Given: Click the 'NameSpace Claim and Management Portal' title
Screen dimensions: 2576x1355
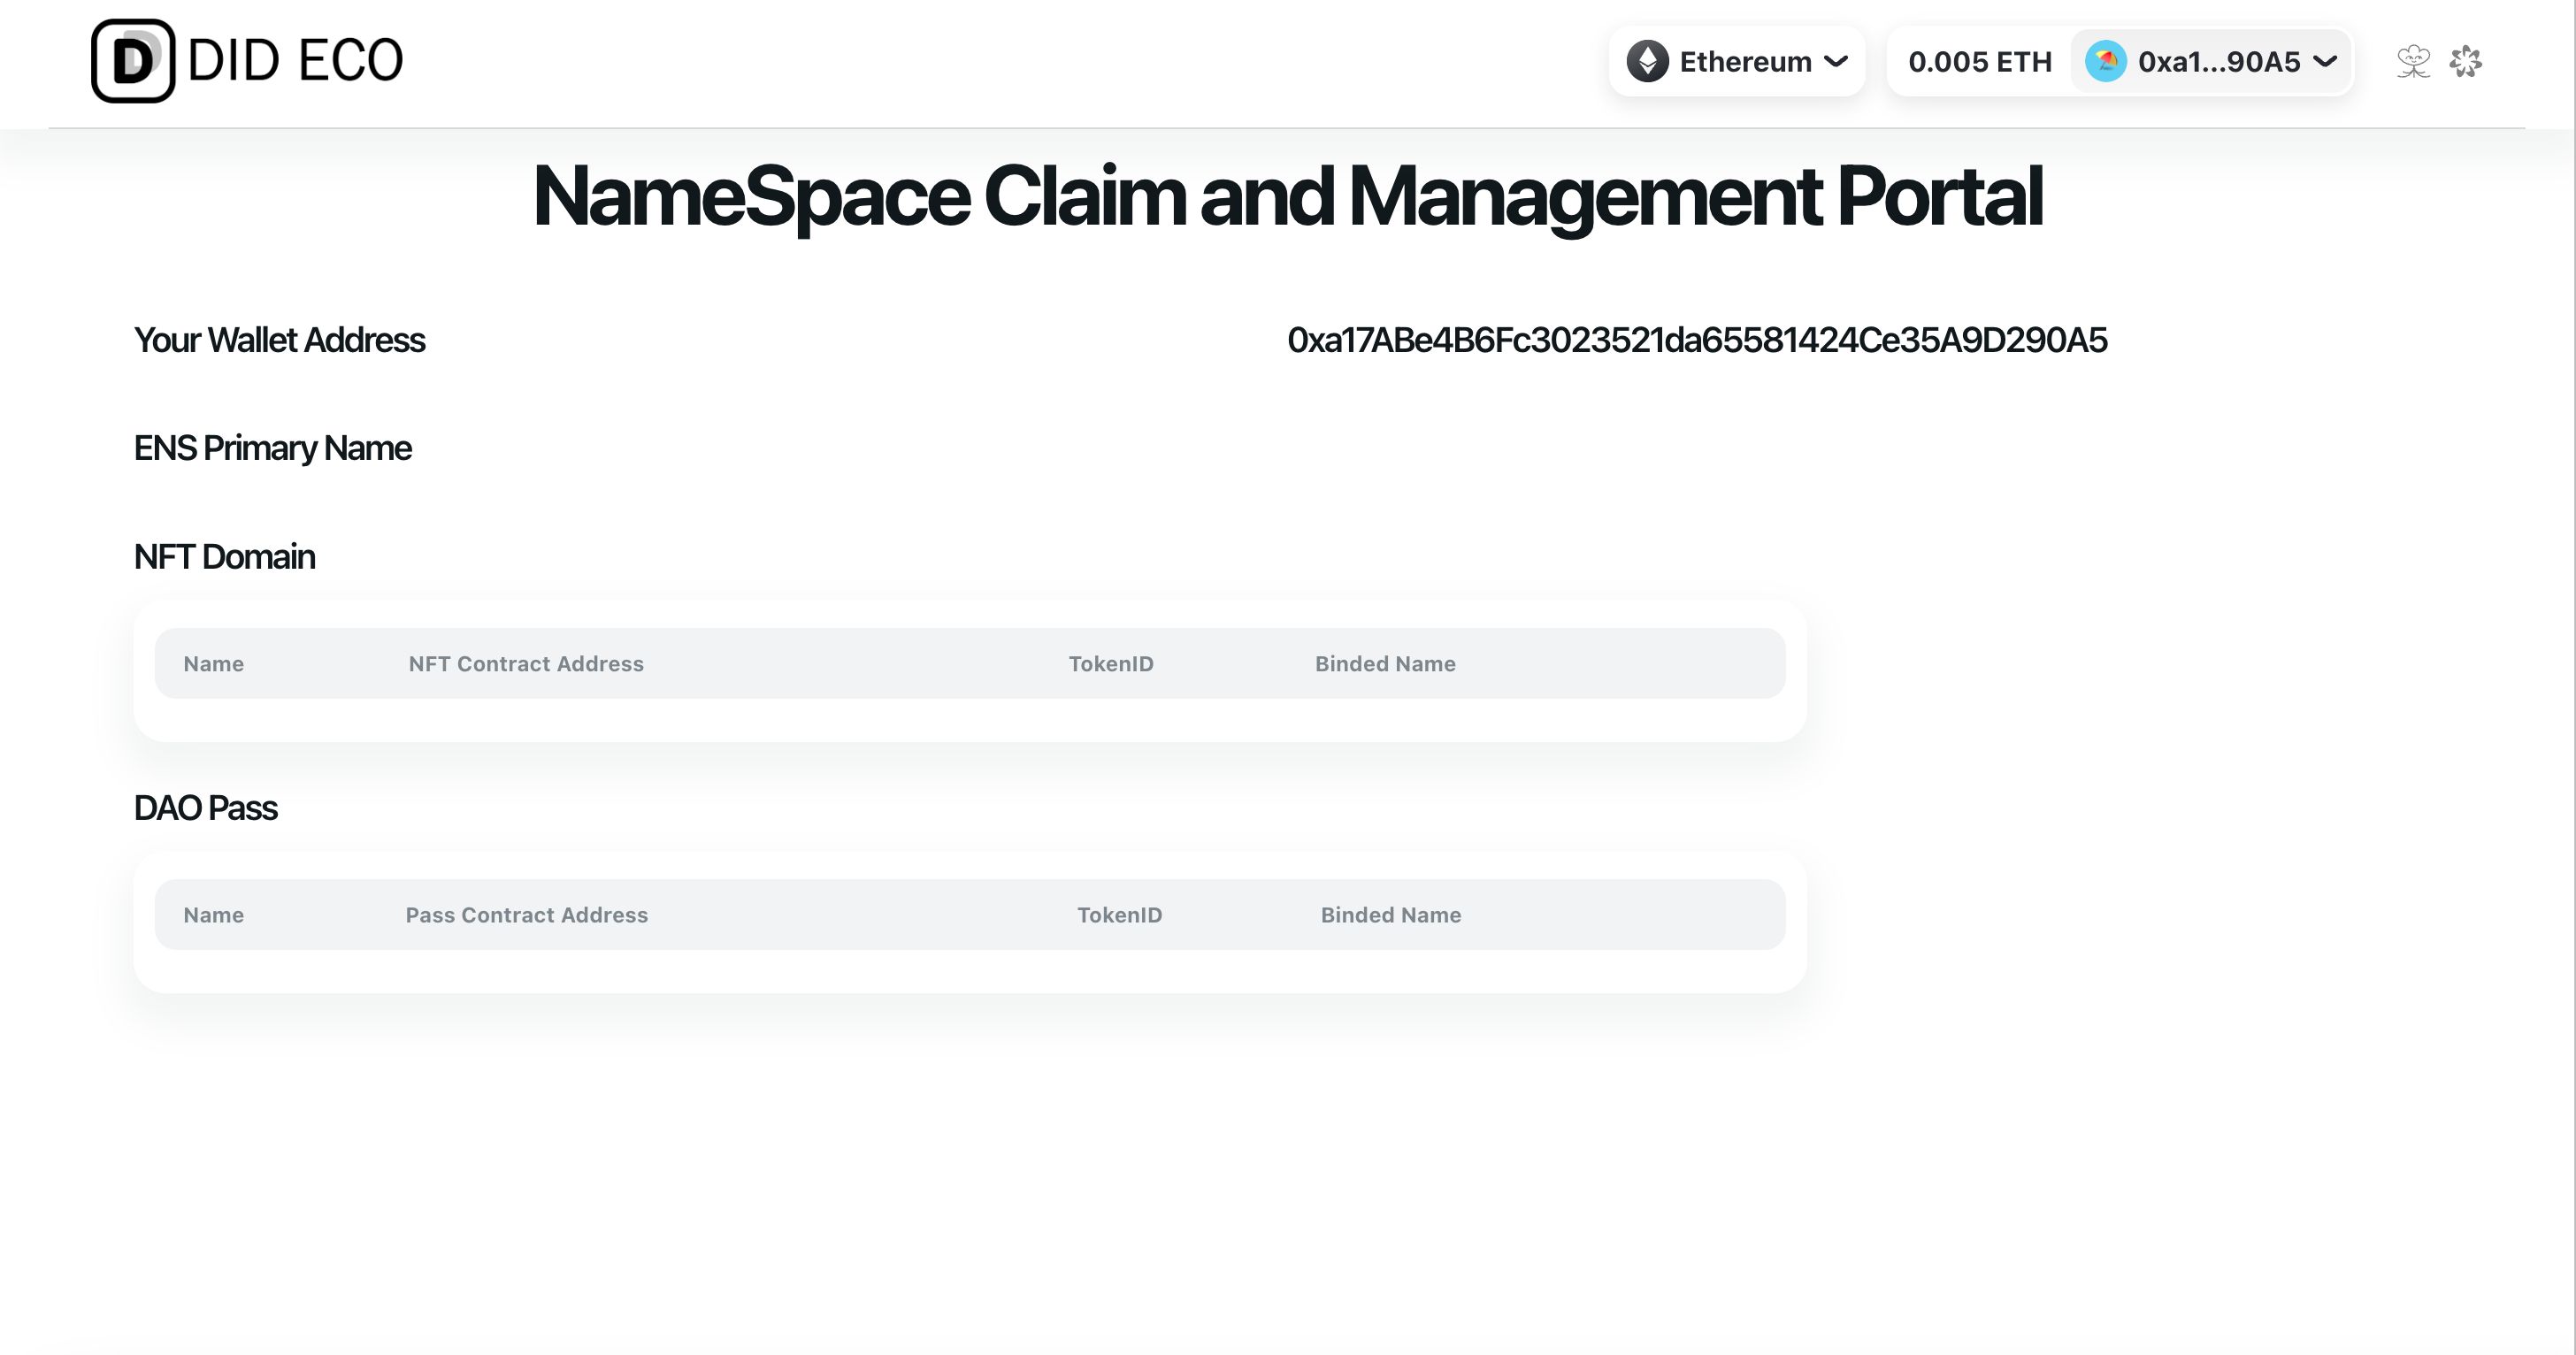Looking at the screenshot, I should (x=1287, y=197).
